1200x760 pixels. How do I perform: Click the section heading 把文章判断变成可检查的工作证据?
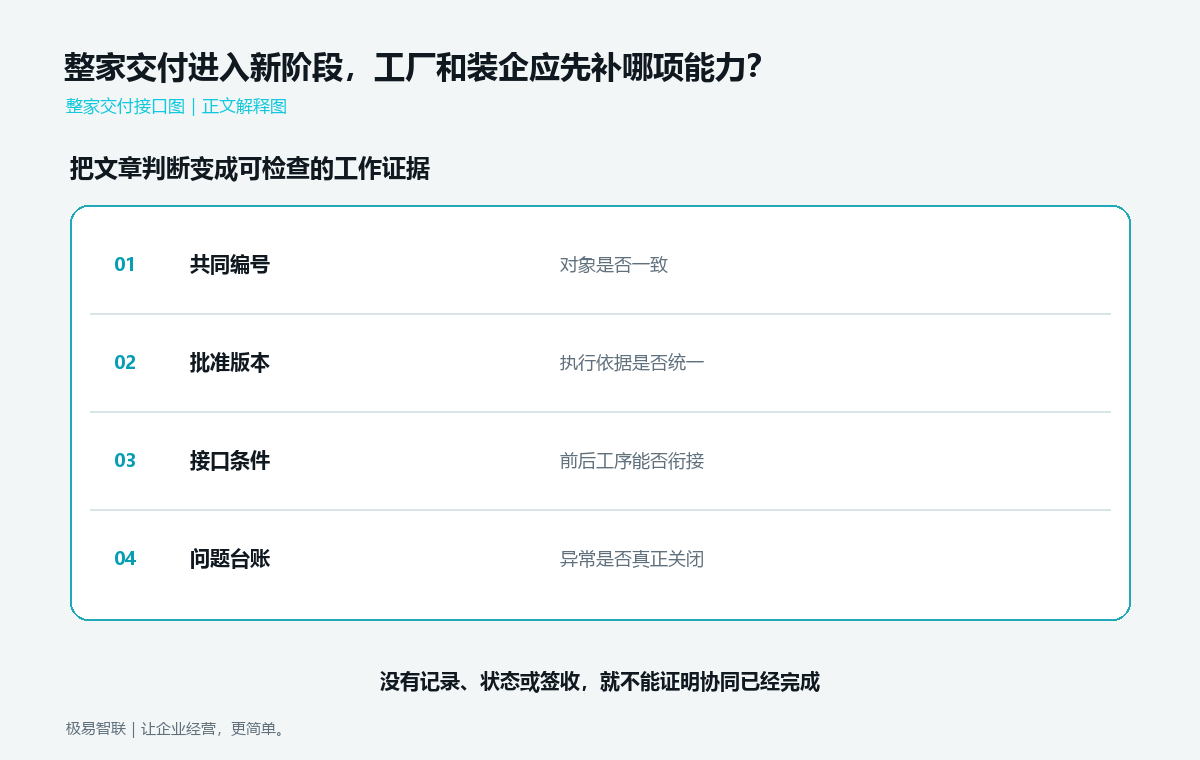tap(250, 169)
